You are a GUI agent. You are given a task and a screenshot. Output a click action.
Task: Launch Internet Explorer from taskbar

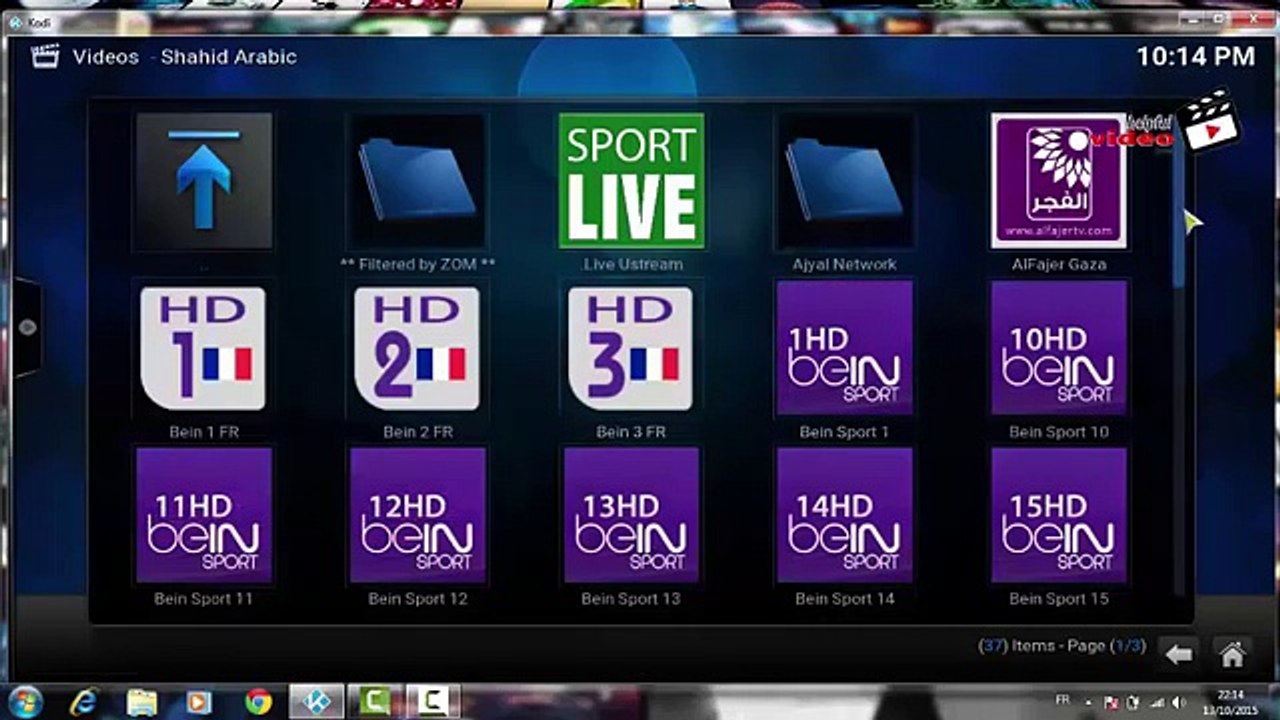84,702
